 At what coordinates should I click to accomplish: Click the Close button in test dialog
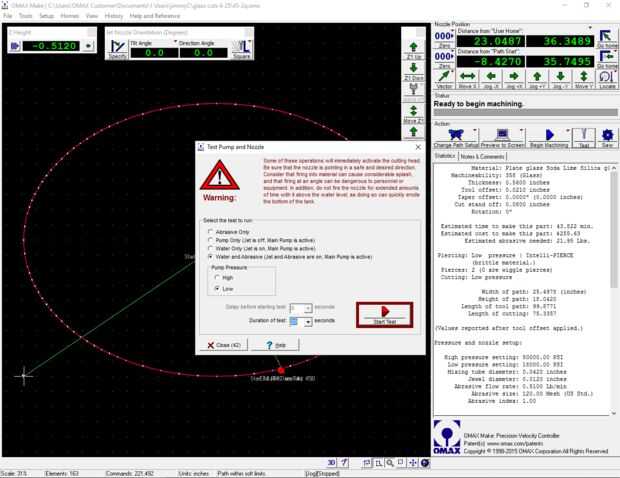[224, 345]
